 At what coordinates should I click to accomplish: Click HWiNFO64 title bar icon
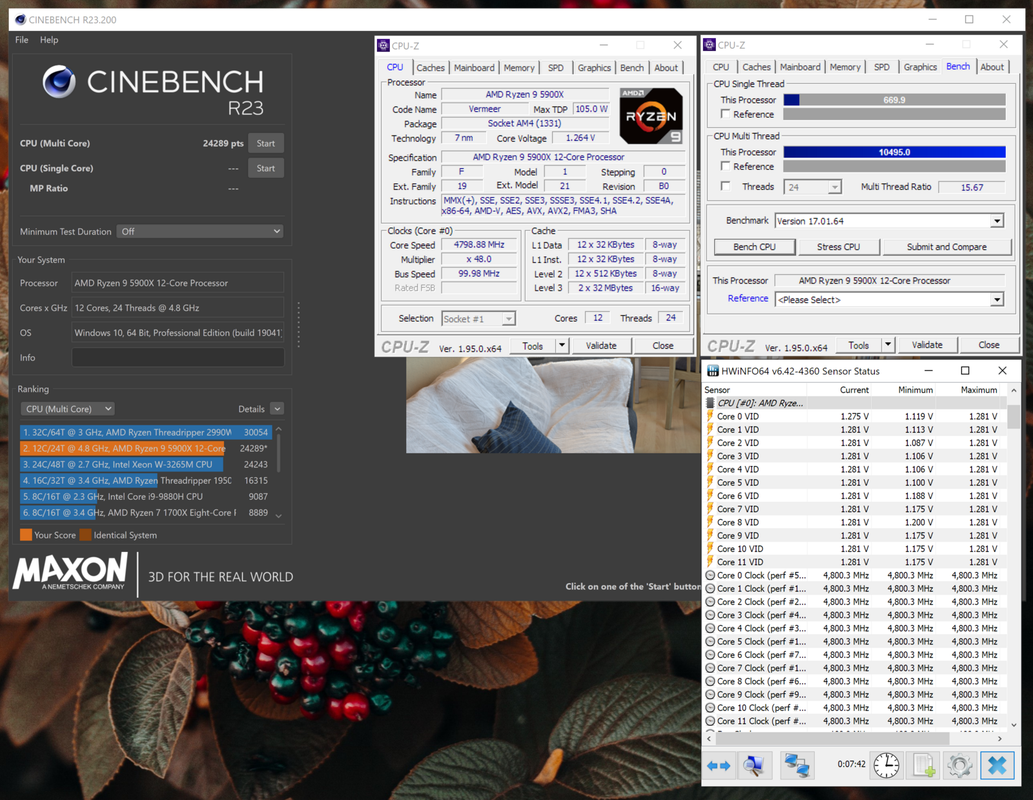tap(712, 371)
